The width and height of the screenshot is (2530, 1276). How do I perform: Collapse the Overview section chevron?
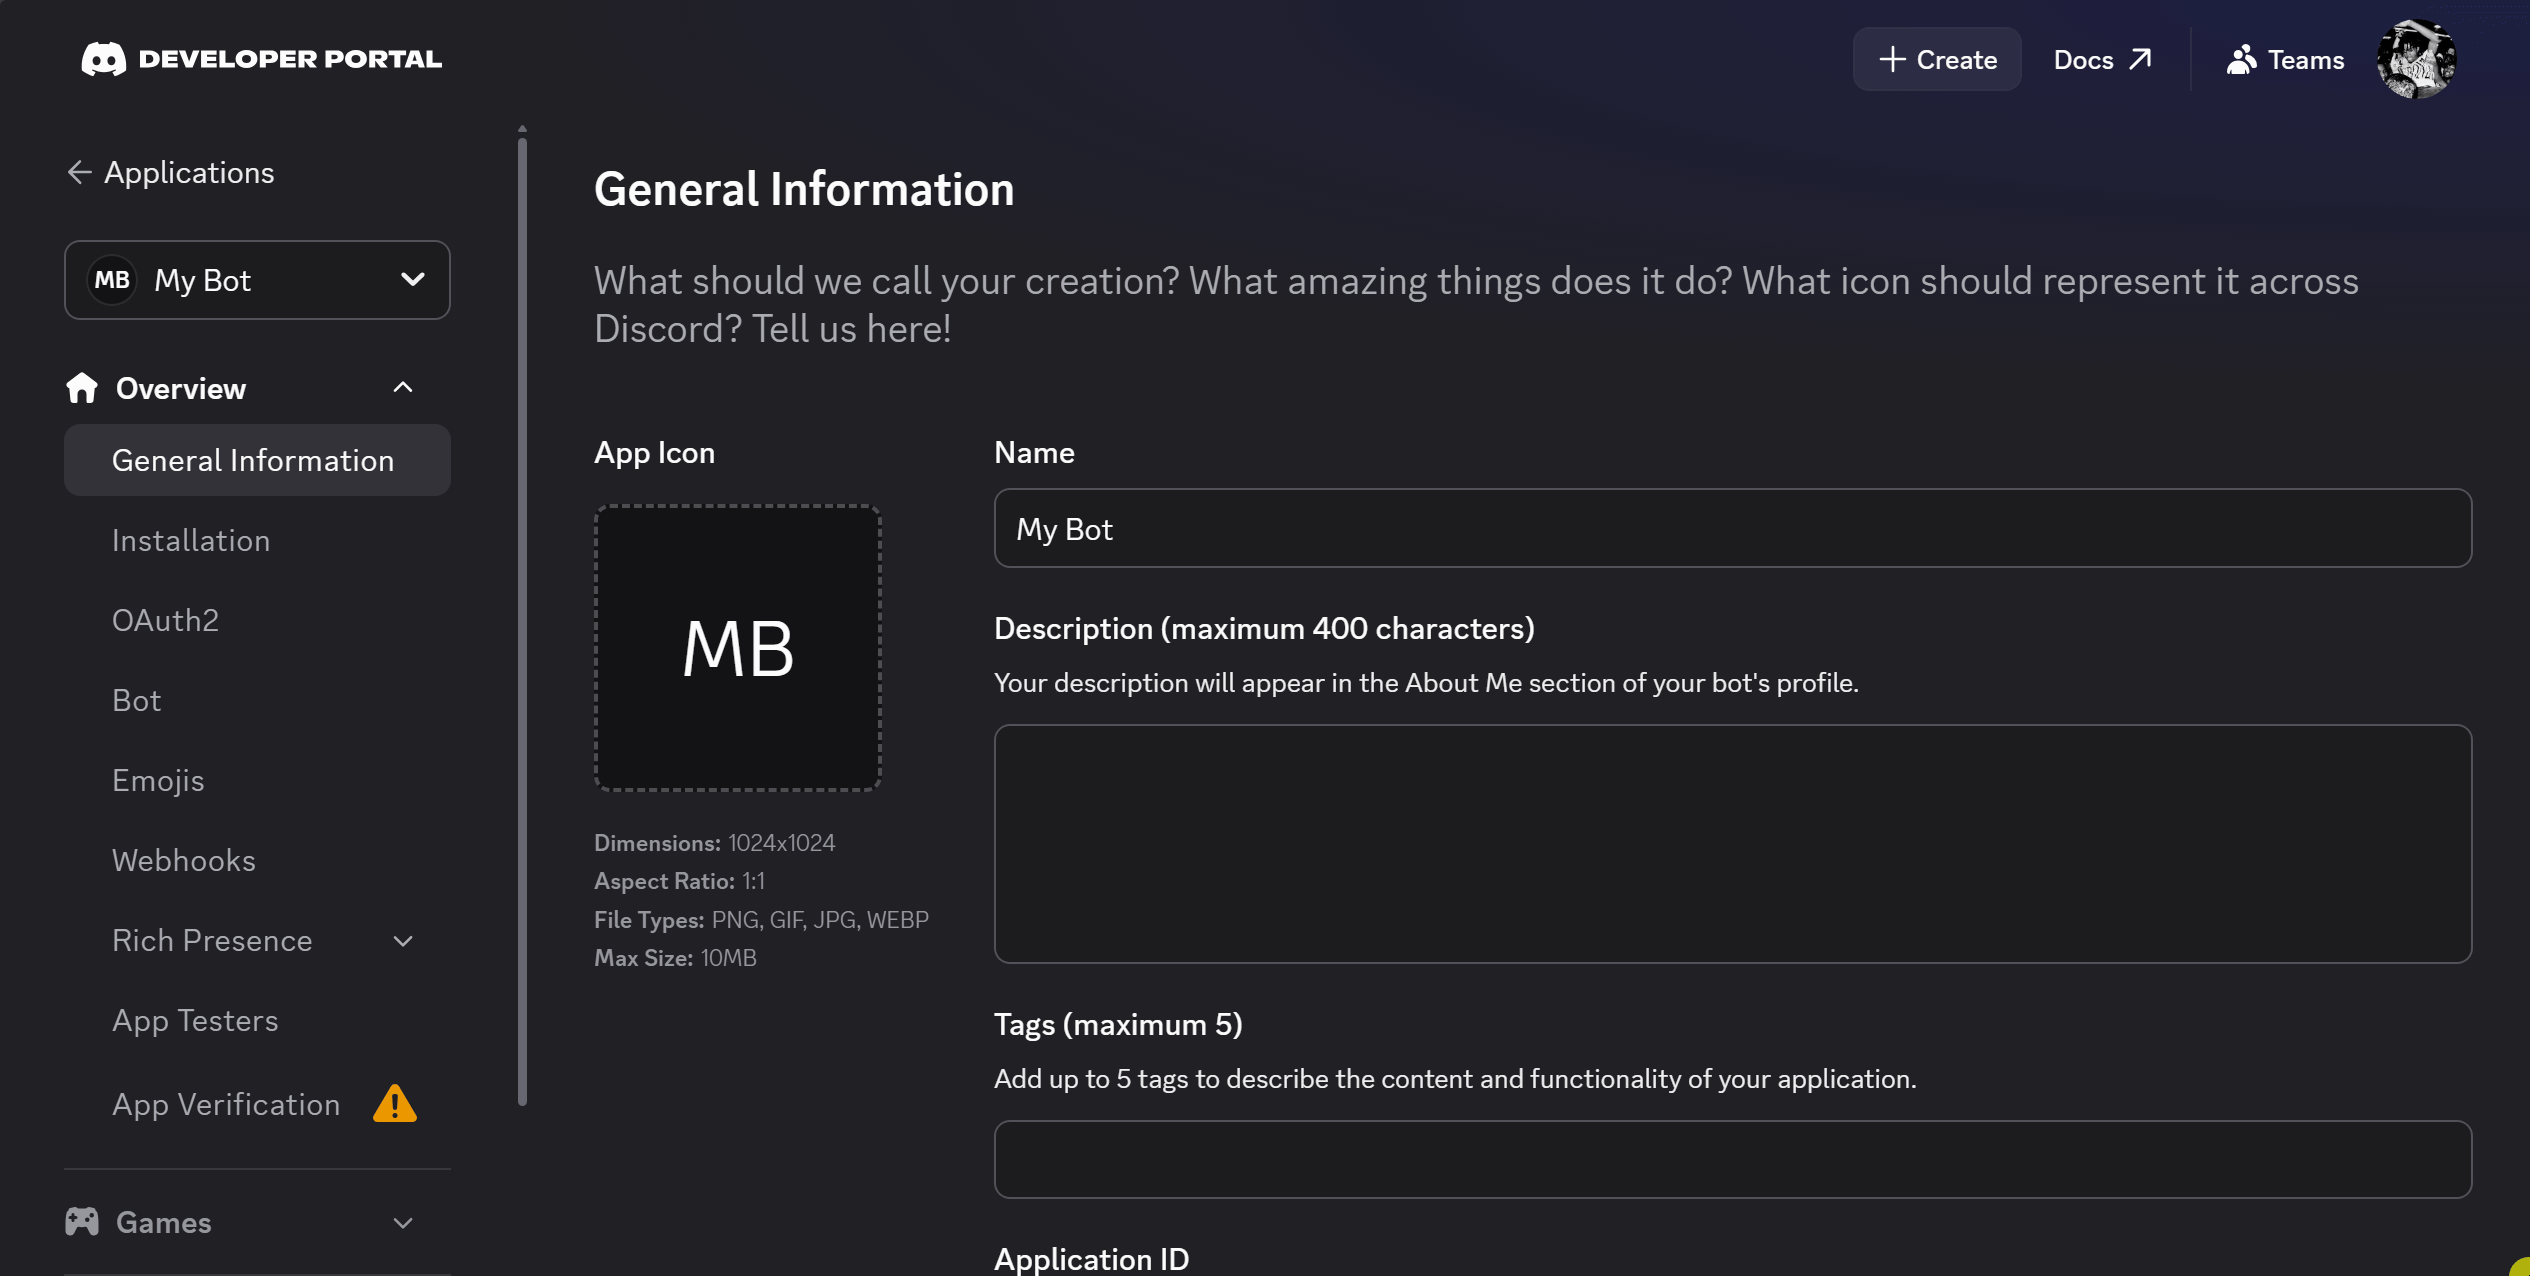coord(403,388)
